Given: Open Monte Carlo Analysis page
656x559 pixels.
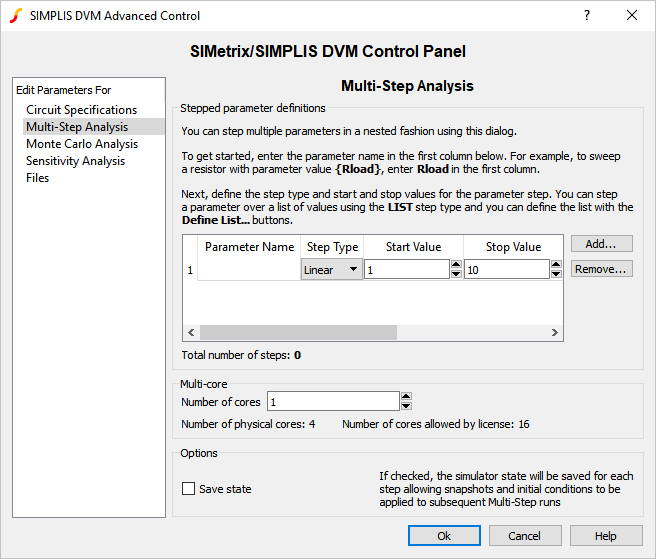Looking at the screenshot, I should (82, 144).
